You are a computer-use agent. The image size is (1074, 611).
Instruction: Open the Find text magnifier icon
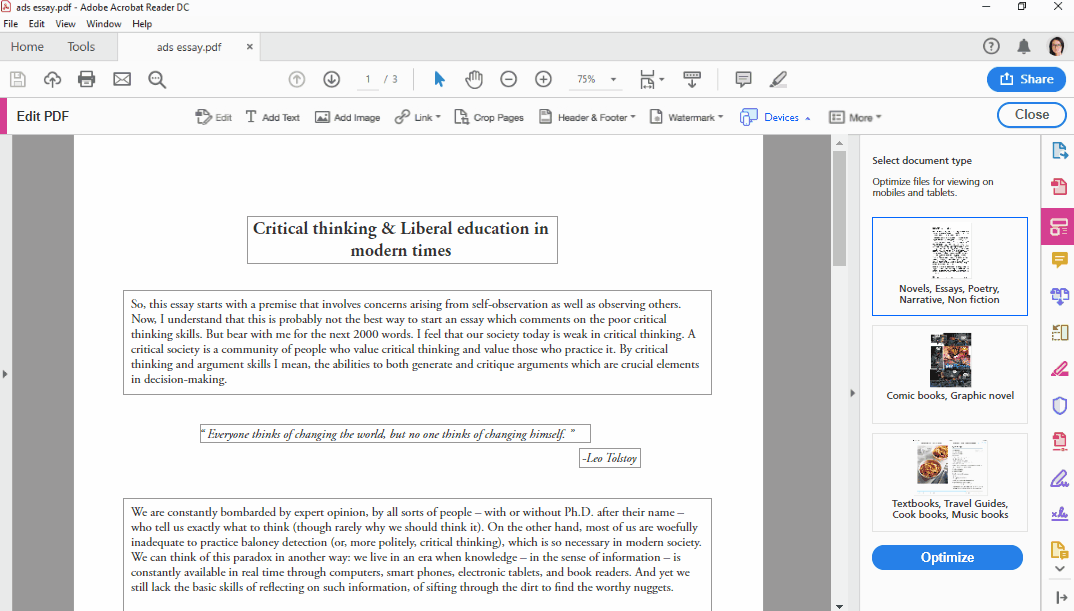point(157,79)
